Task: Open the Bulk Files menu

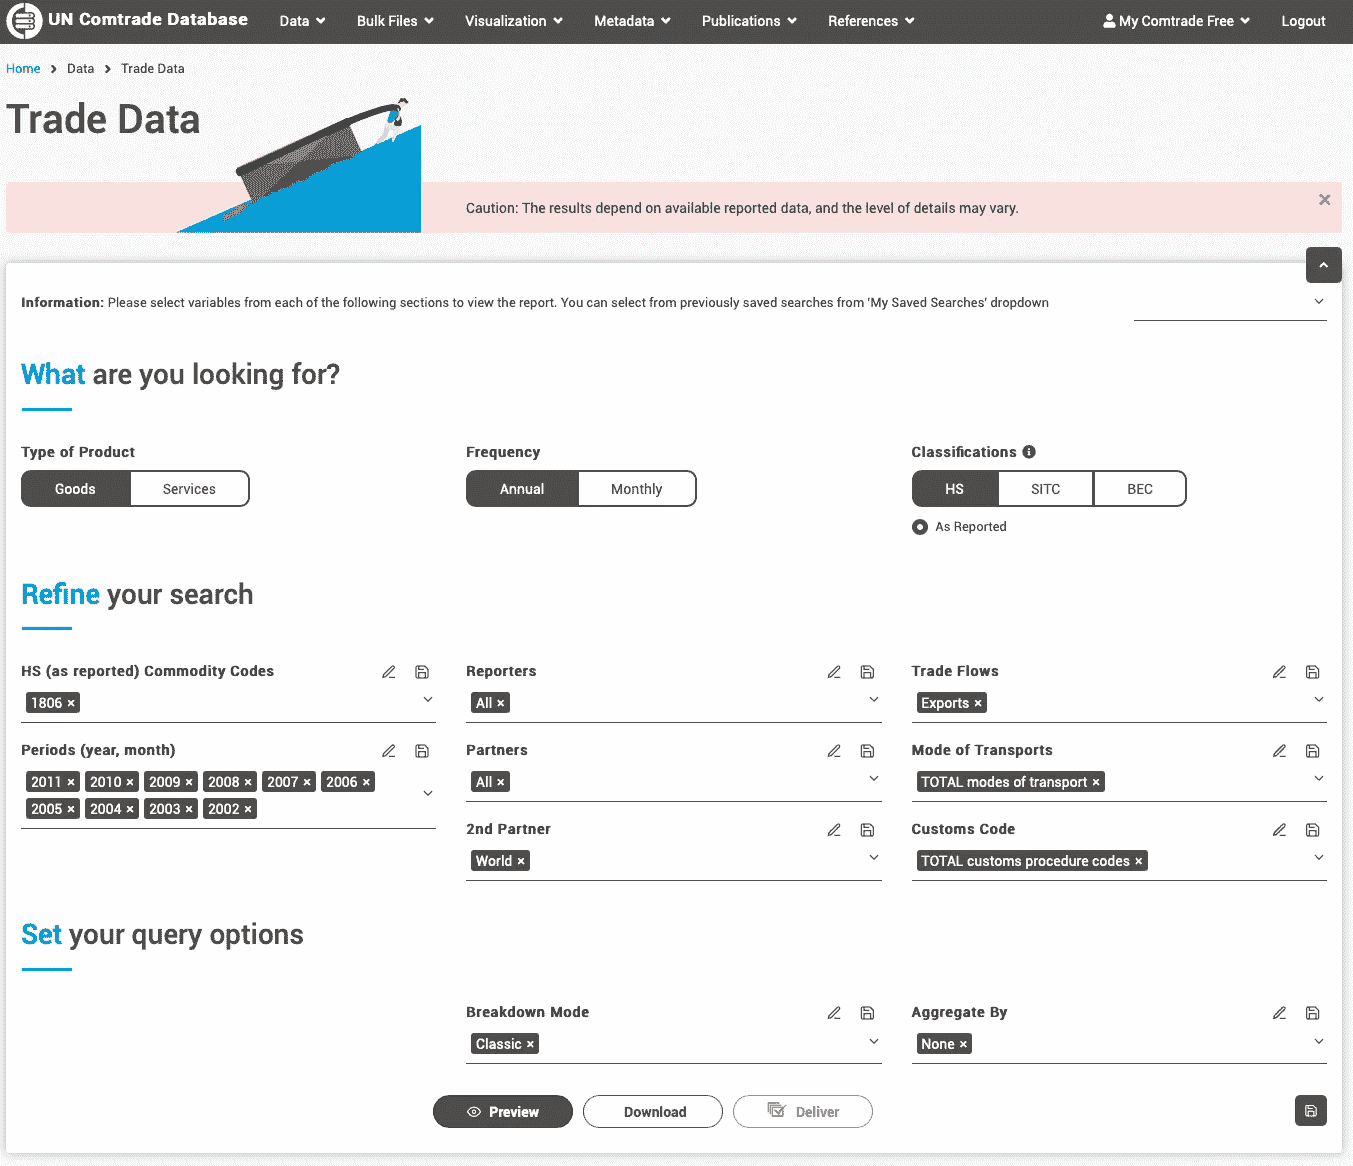Action: pos(395,21)
